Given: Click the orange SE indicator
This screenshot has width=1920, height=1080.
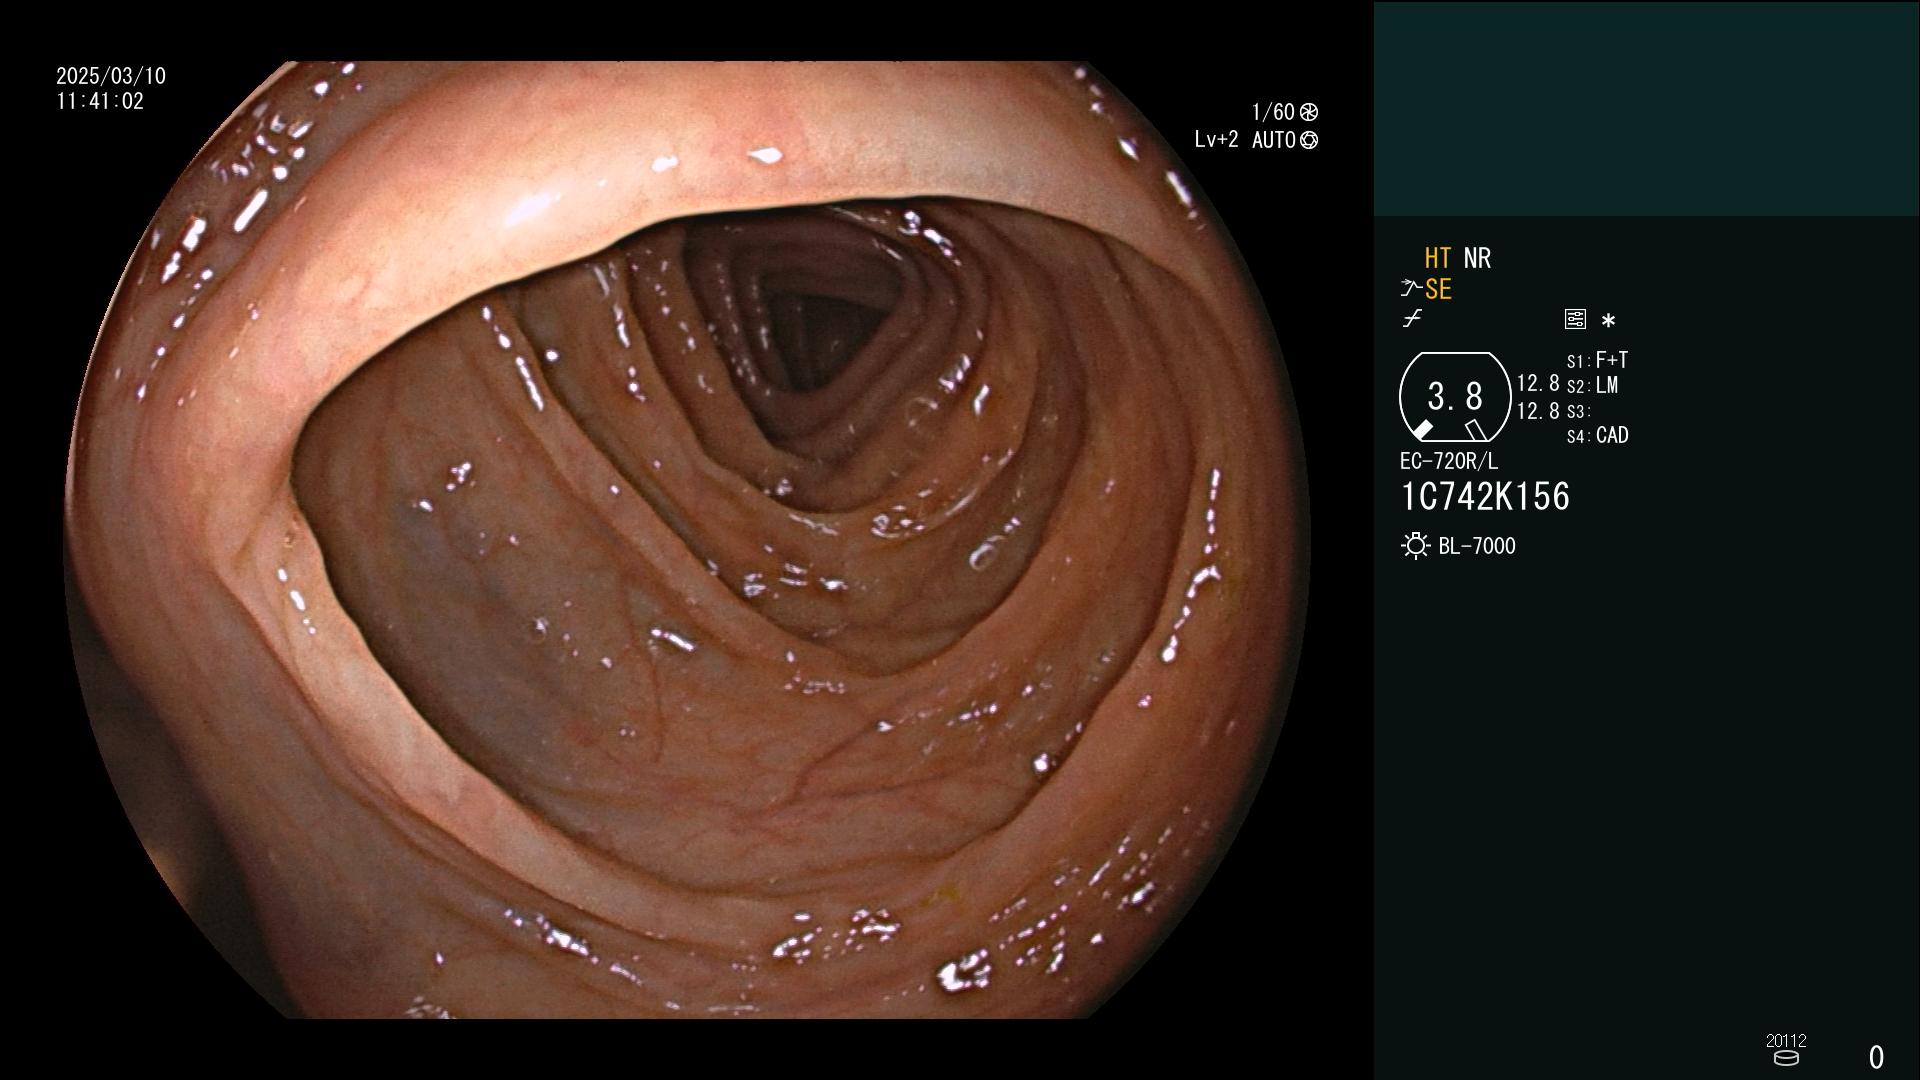Looking at the screenshot, I should (1438, 289).
